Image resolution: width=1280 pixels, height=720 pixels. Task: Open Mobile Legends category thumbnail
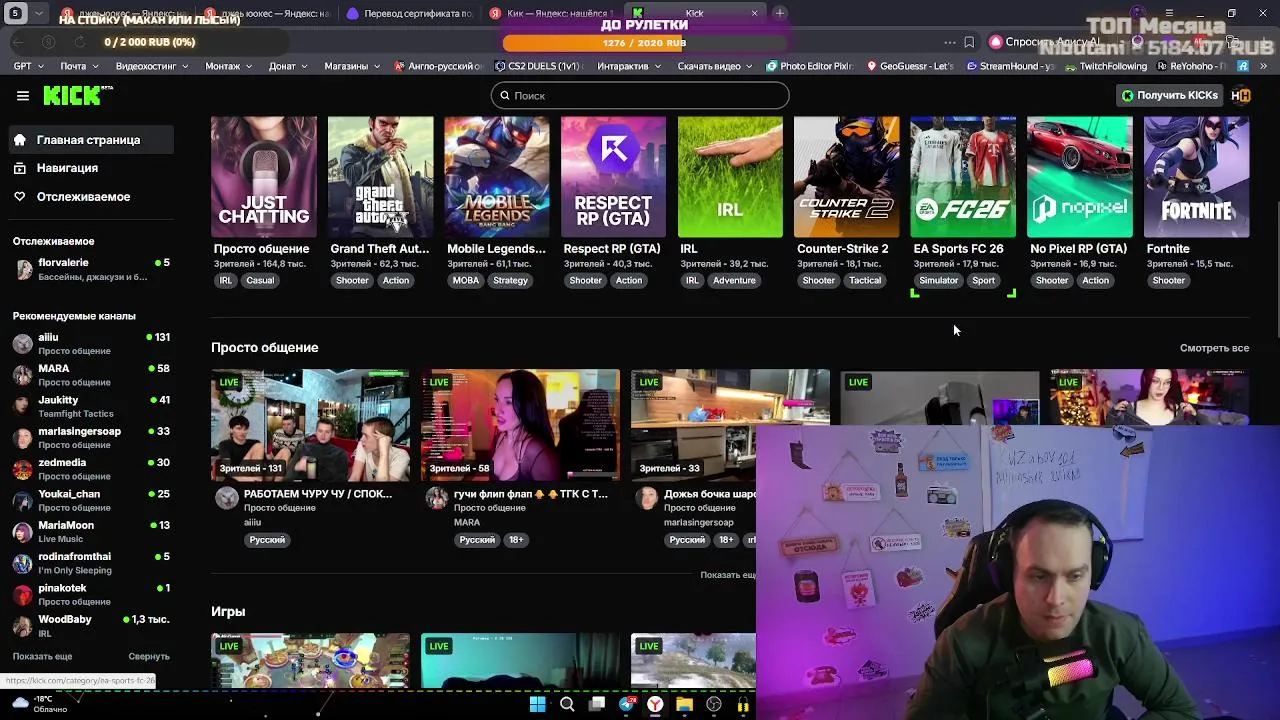(x=497, y=177)
